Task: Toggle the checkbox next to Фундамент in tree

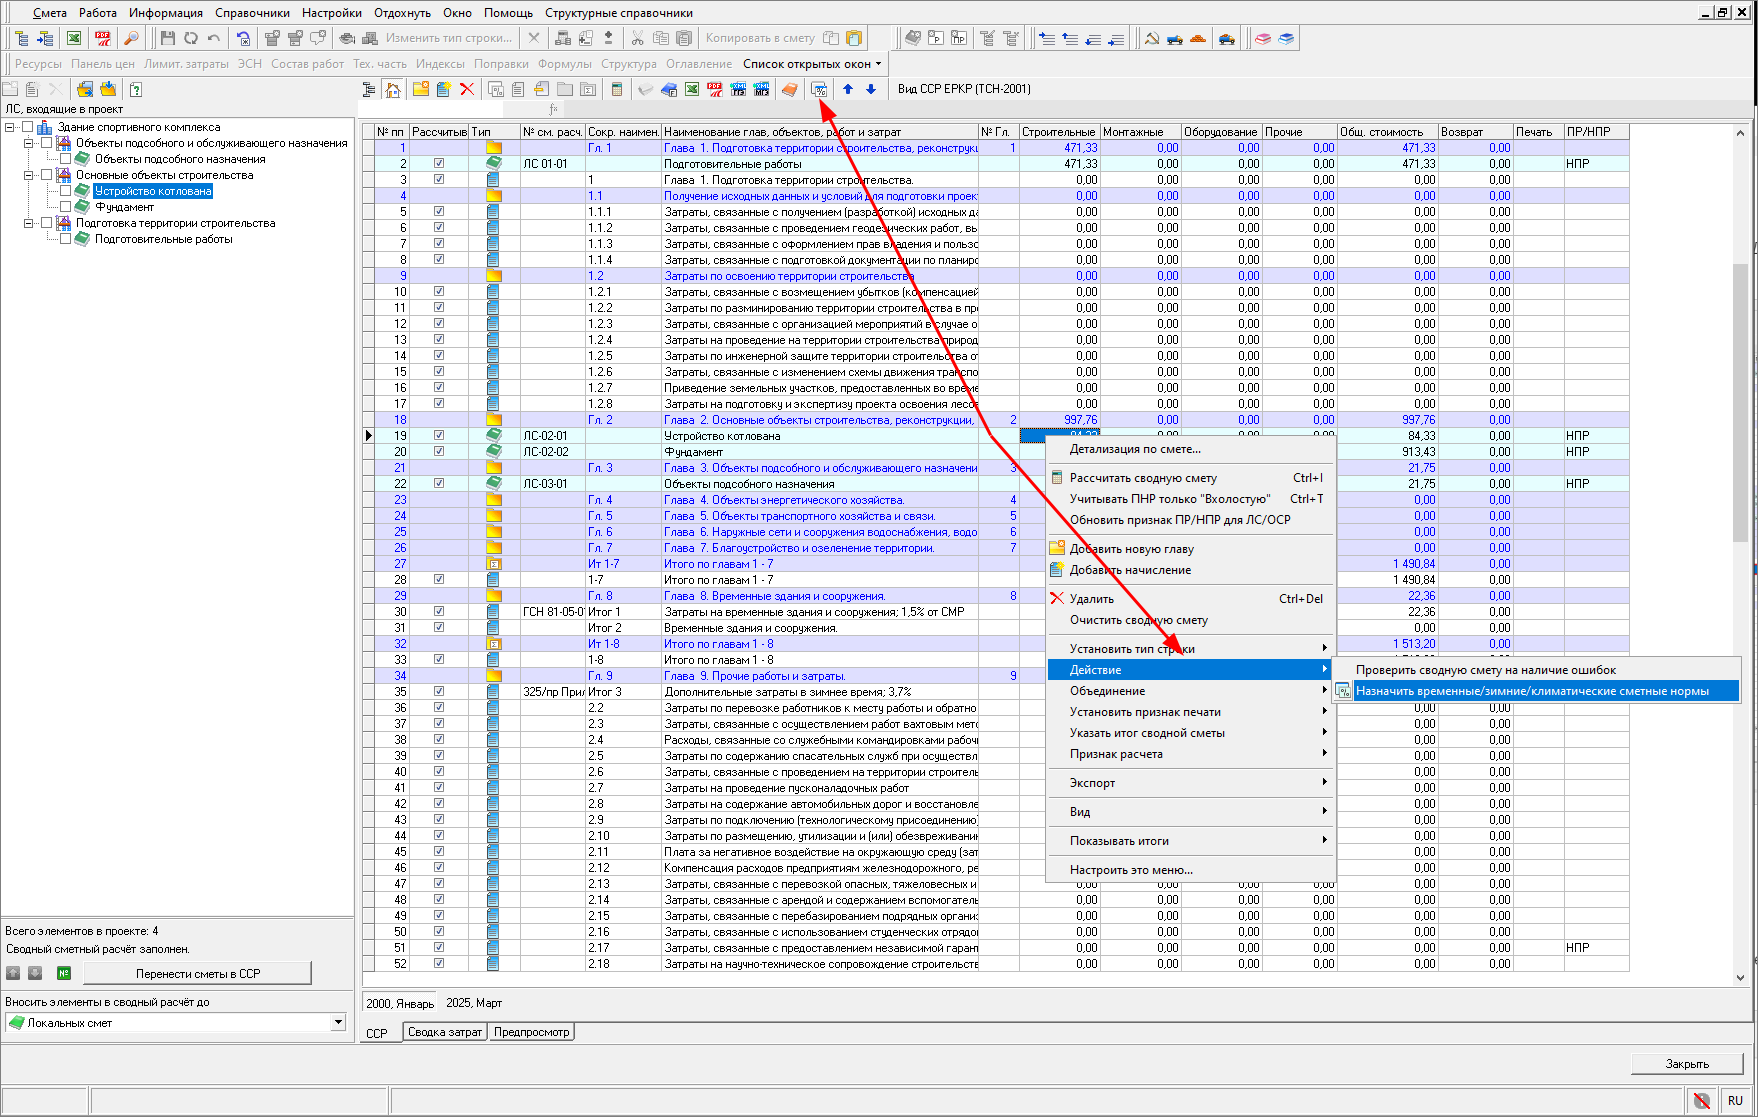Action: click(x=66, y=207)
